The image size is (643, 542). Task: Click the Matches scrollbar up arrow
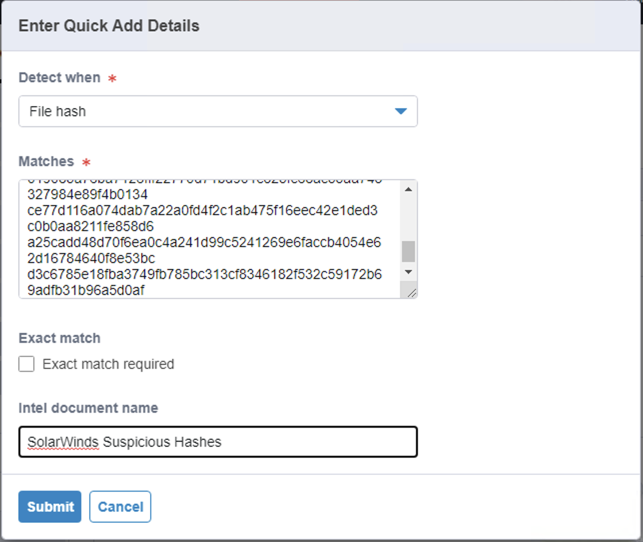408,189
